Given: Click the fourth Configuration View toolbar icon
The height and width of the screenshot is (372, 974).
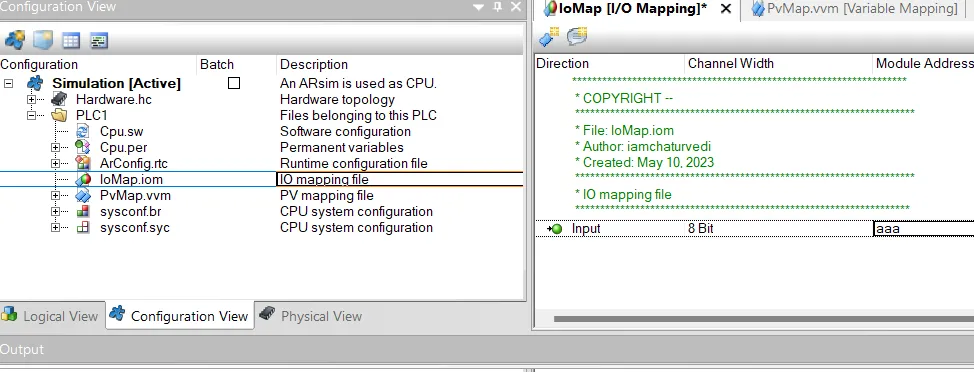Looking at the screenshot, I should pyautogui.click(x=99, y=41).
